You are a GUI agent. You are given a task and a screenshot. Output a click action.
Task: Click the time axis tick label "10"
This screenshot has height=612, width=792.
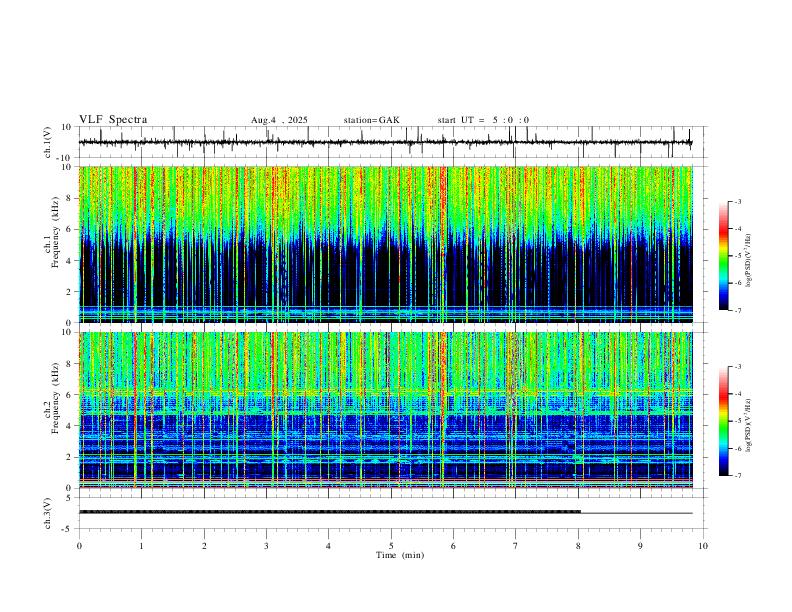click(703, 546)
